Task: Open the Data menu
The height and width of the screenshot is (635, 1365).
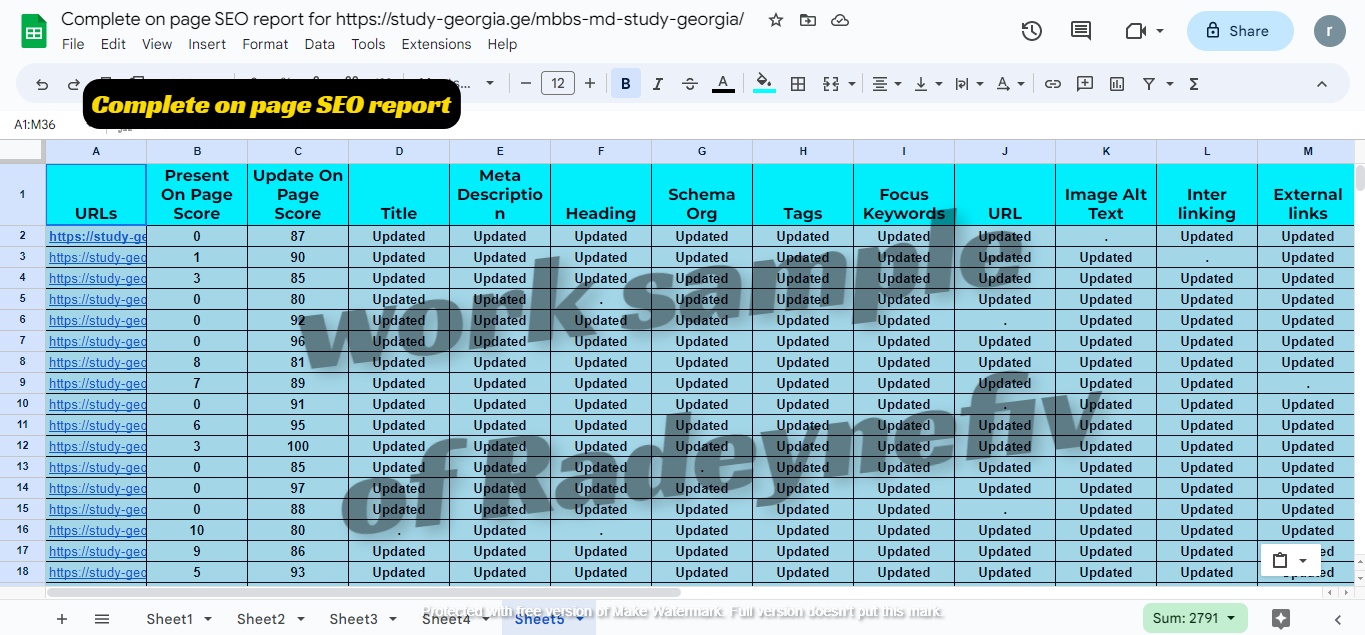Action: (319, 44)
